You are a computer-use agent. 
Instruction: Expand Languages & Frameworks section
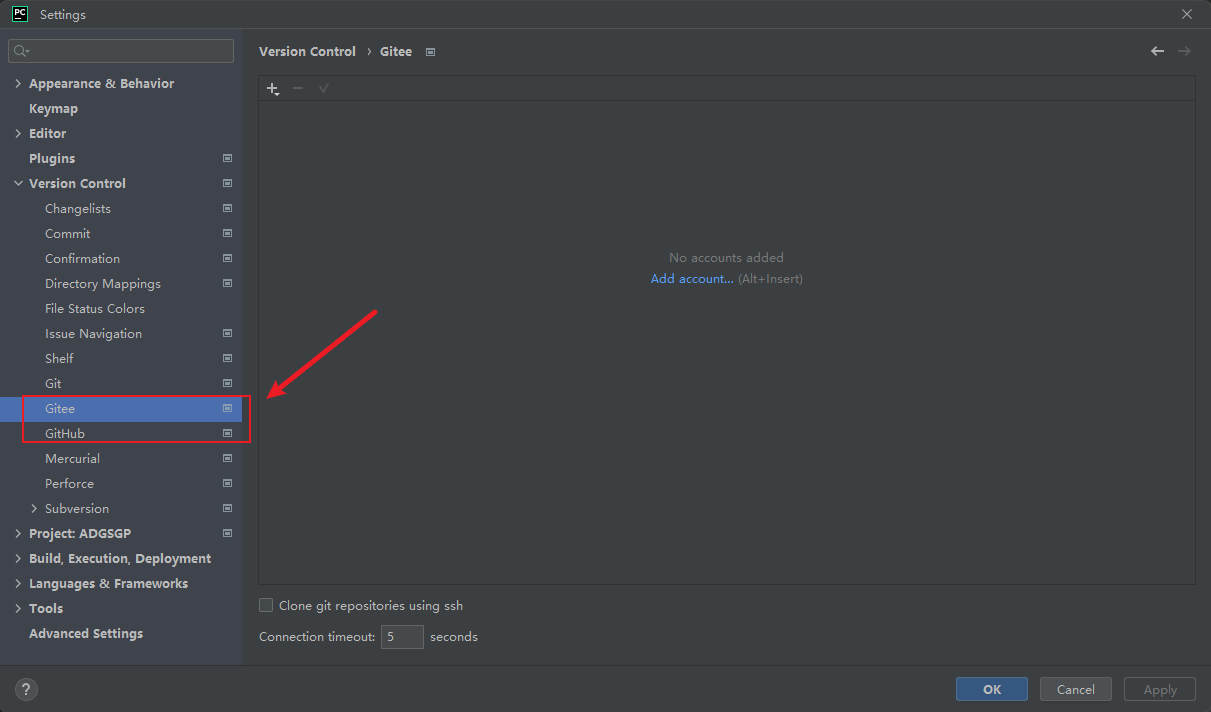(18, 583)
